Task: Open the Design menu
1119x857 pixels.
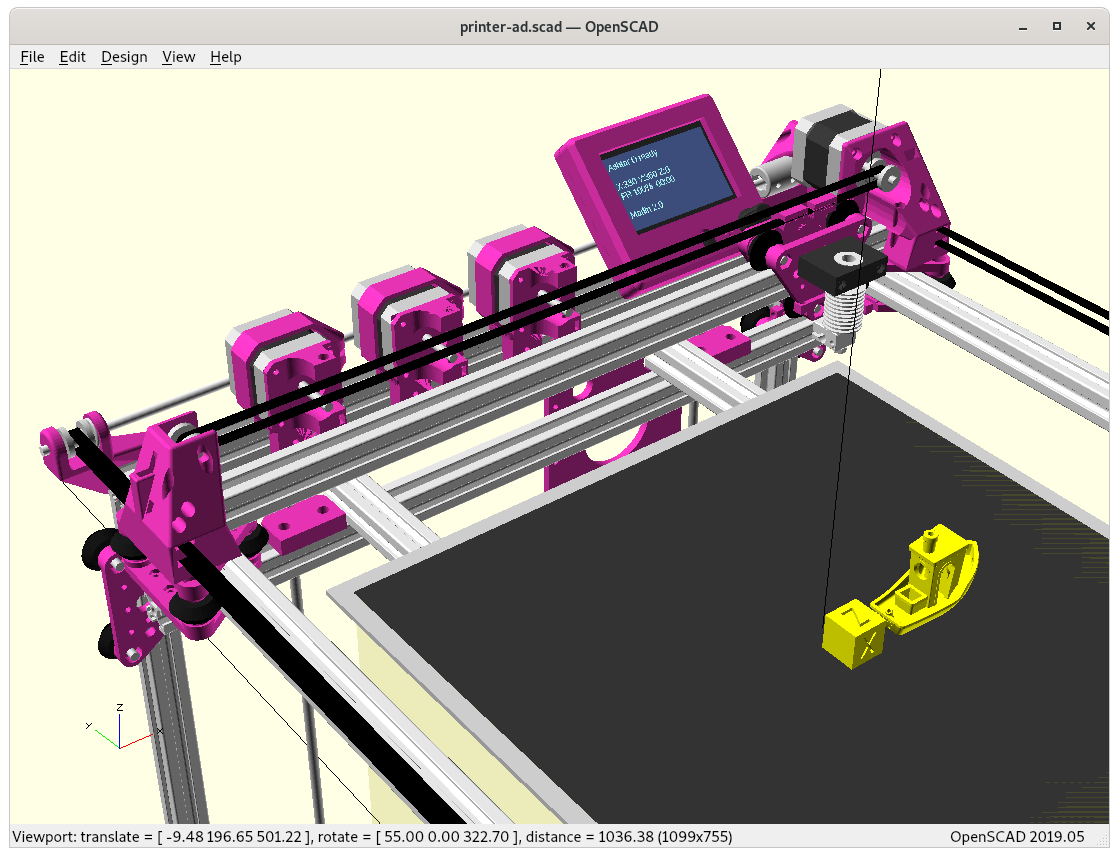Action: click(124, 57)
